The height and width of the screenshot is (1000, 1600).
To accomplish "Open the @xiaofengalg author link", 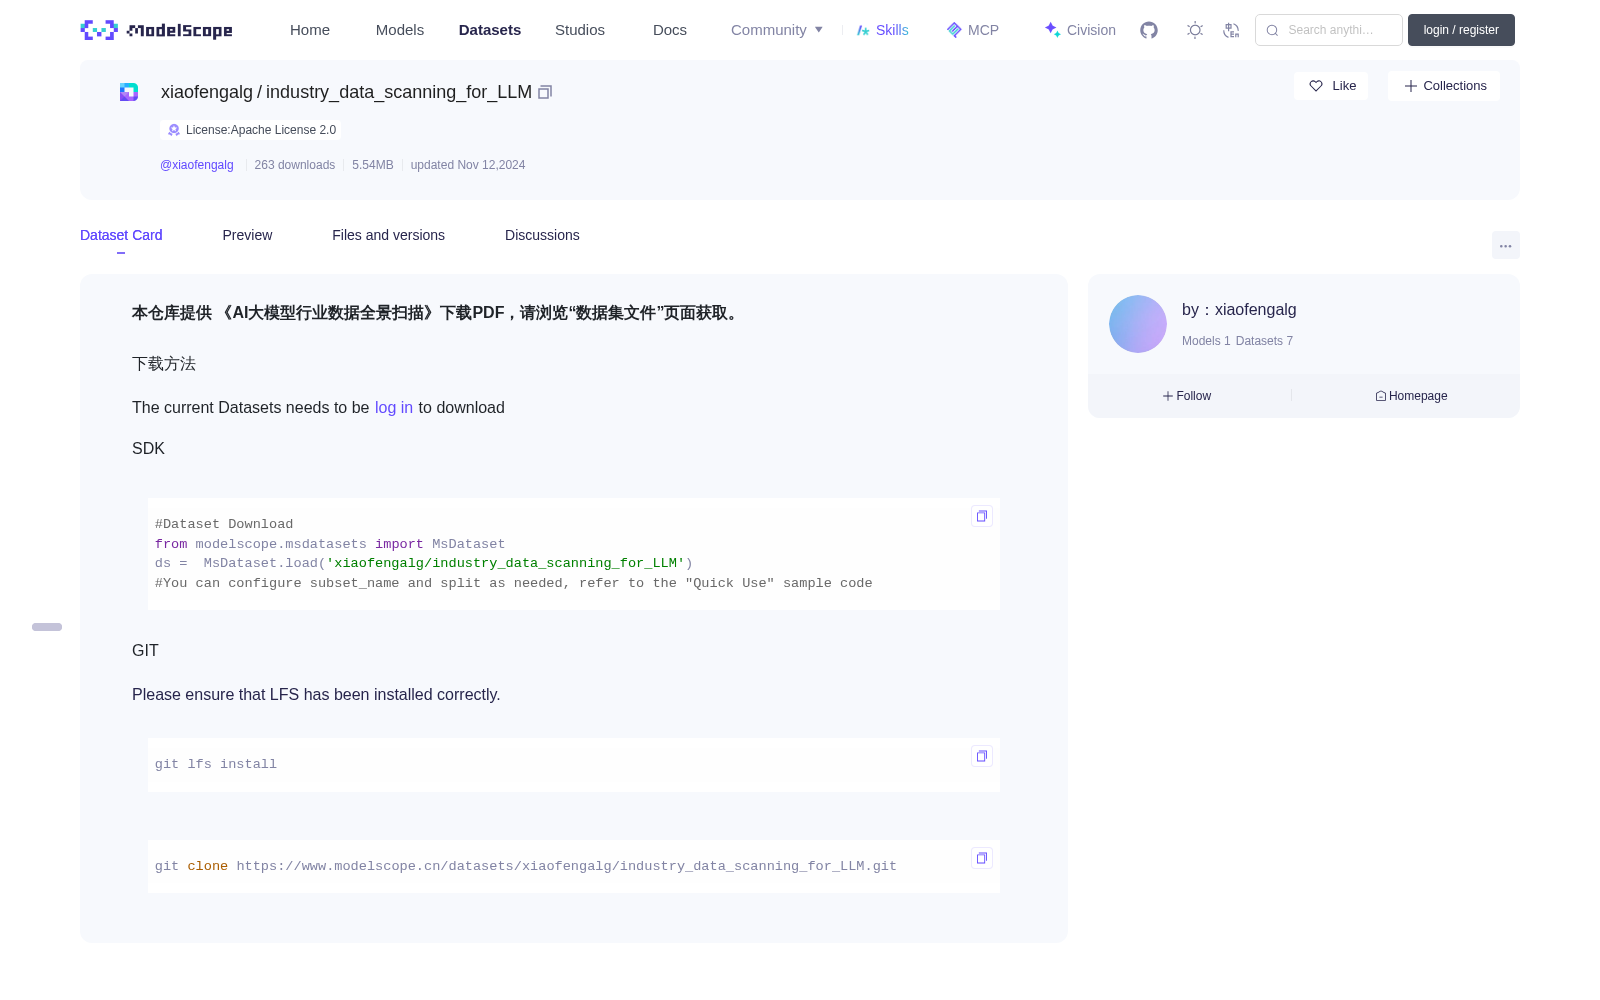I will click(x=197, y=165).
